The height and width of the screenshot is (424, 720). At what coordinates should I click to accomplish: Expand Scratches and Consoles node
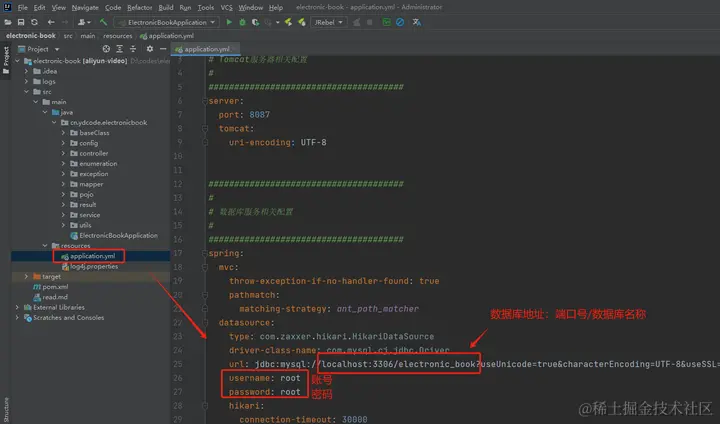point(17,317)
